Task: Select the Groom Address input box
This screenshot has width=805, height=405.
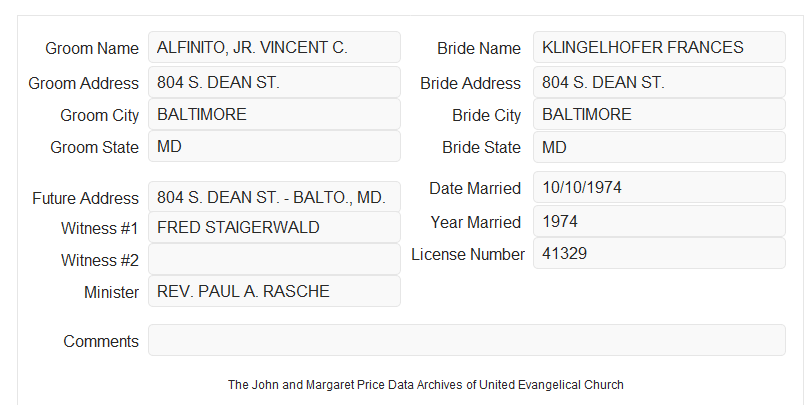Action: (x=274, y=82)
